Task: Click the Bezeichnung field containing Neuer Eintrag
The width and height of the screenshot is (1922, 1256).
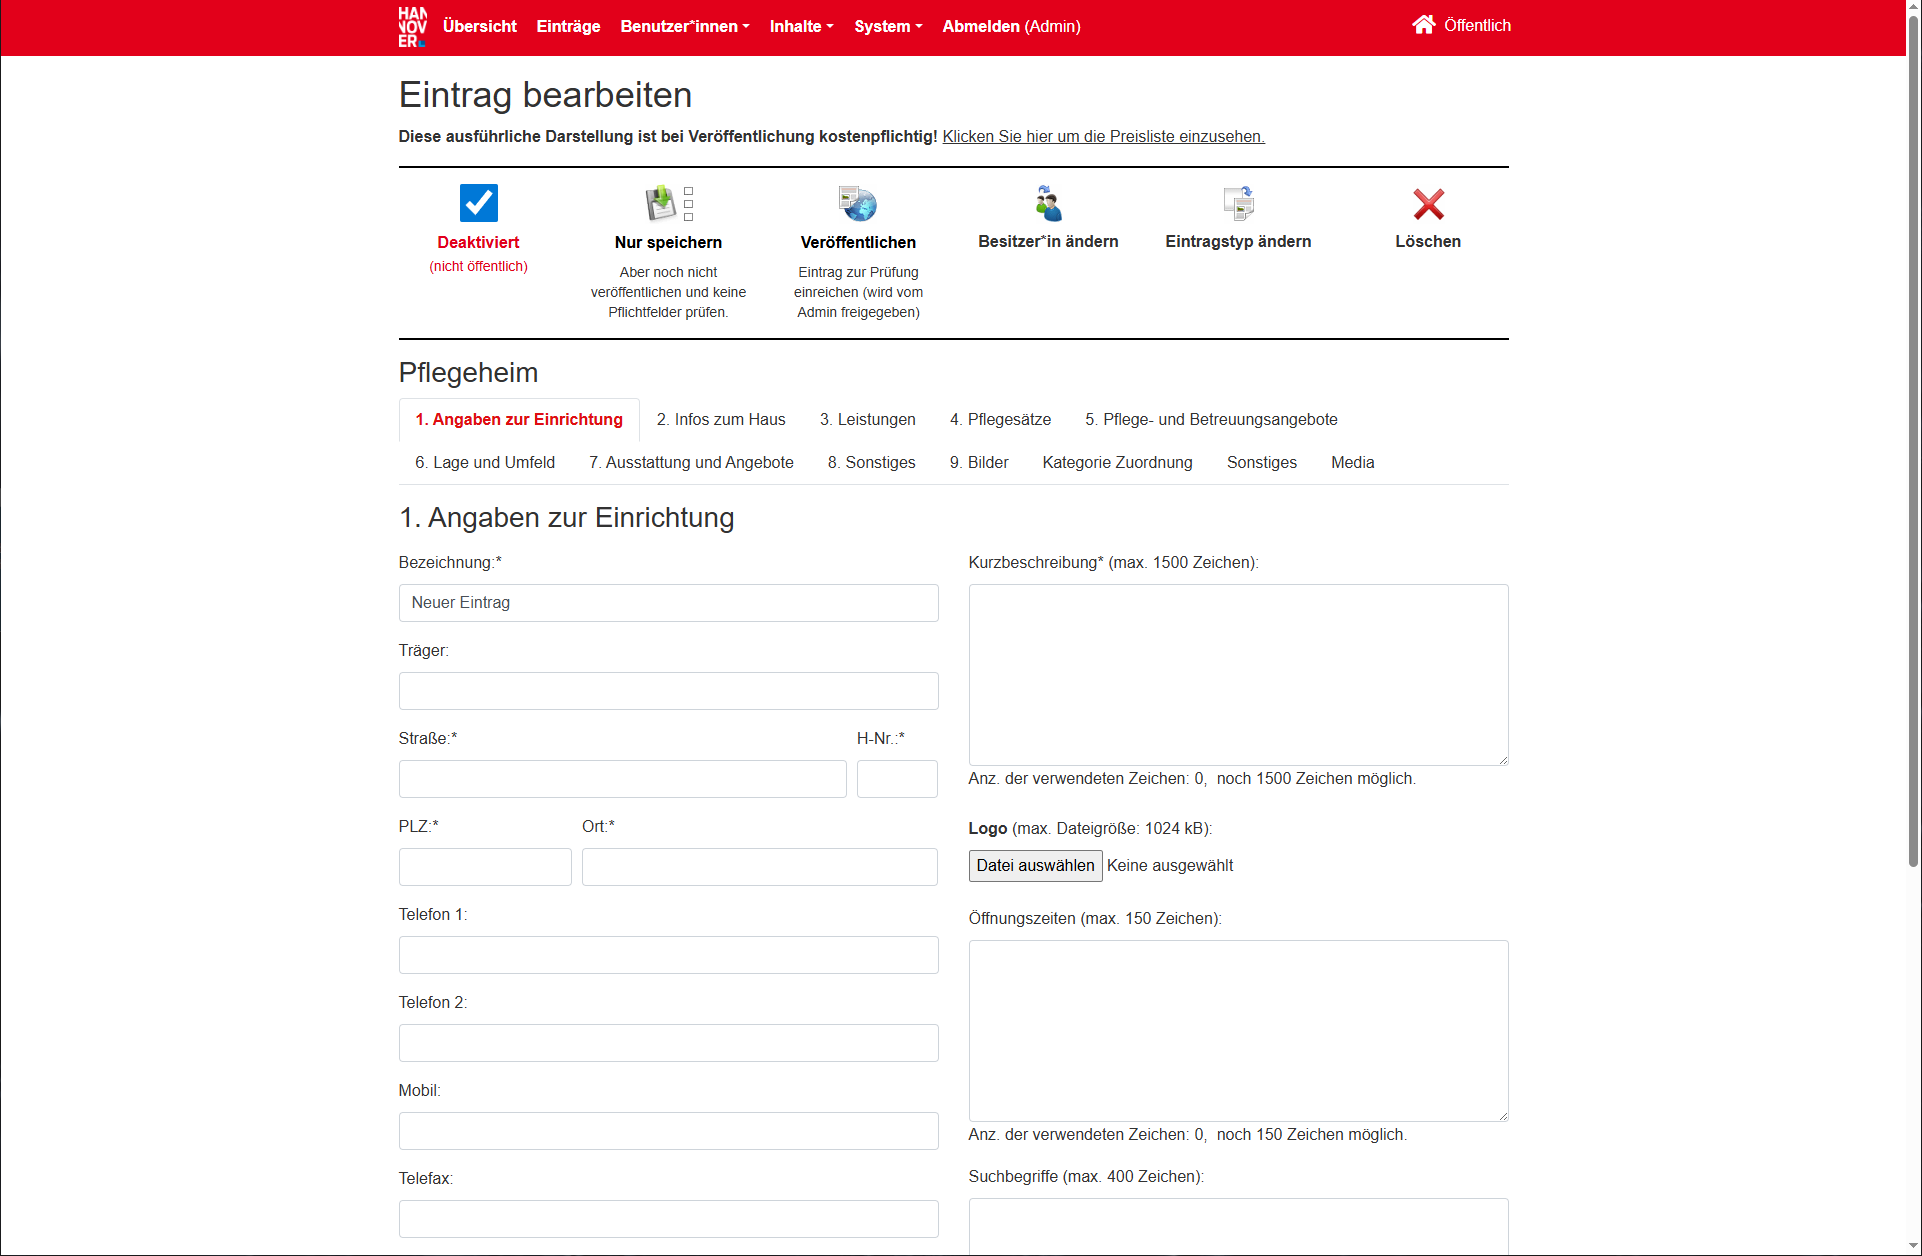Action: pyautogui.click(x=667, y=603)
